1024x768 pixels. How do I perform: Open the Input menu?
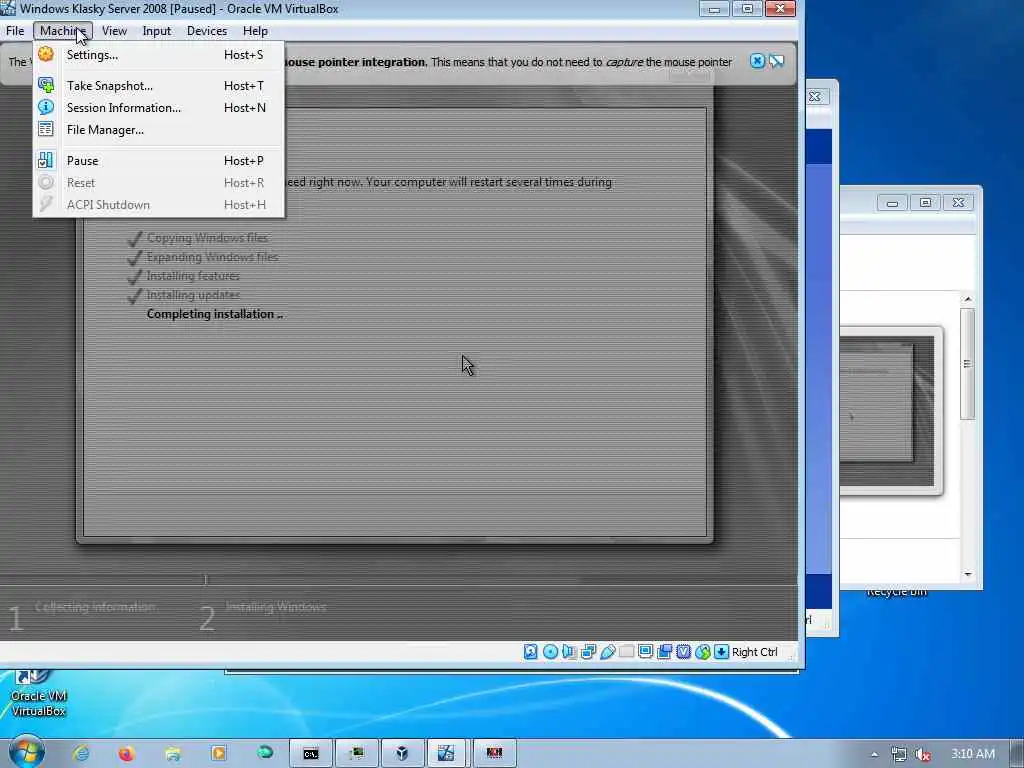tap(157, 31)
